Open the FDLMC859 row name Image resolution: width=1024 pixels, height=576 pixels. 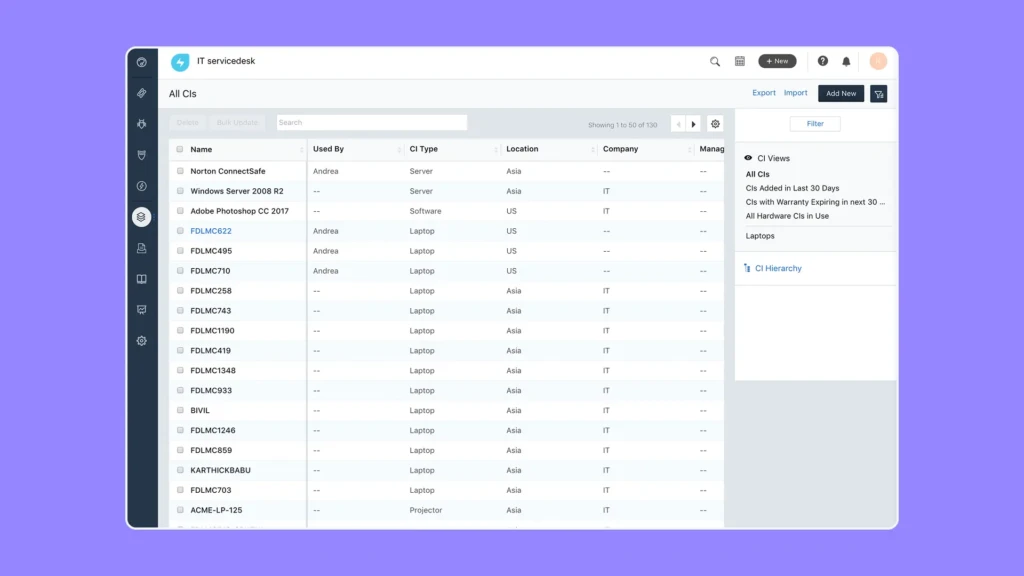(211, 451)
